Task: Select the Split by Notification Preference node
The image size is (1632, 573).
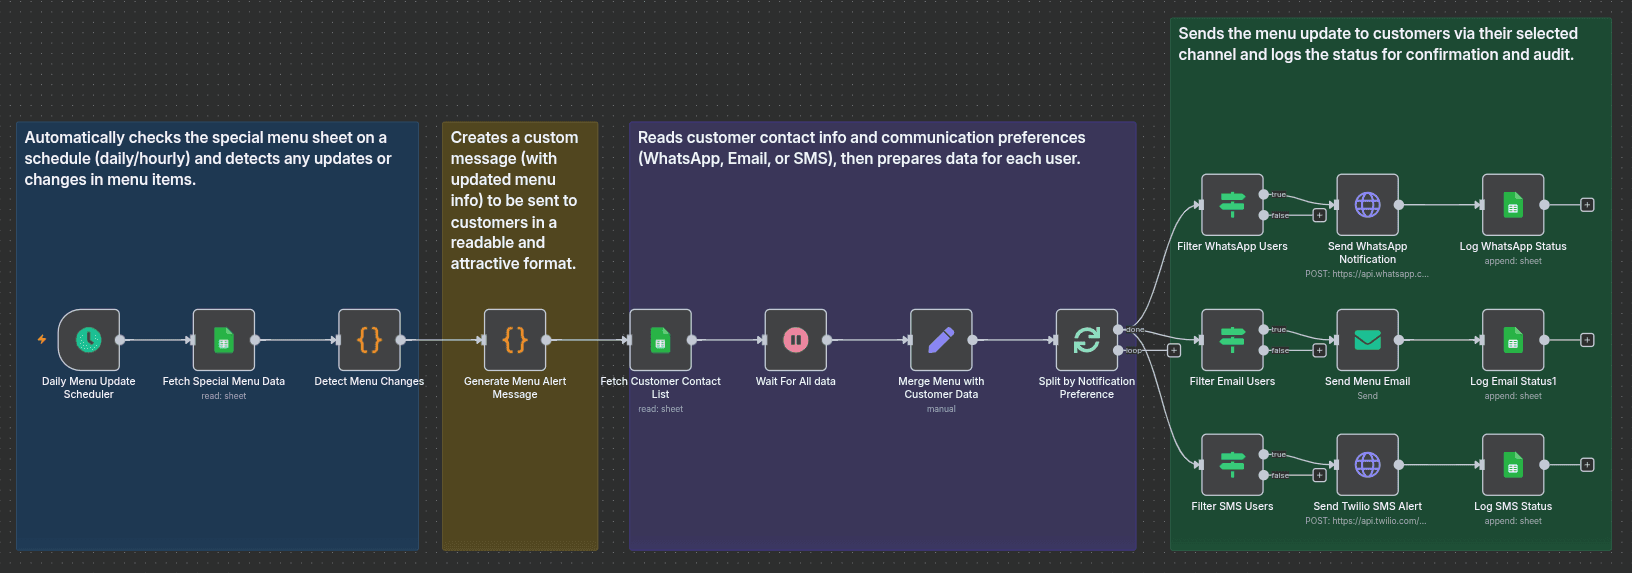Action: point(1087,340)
